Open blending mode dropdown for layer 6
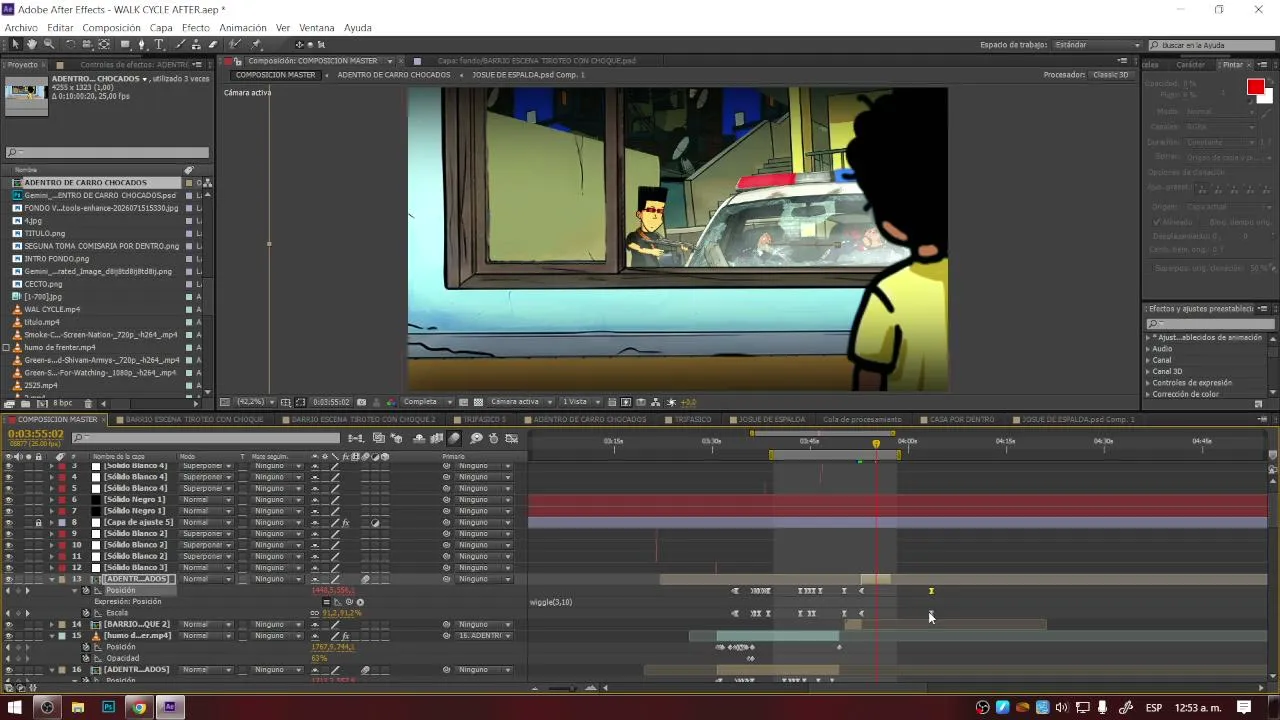 point(207,499)
